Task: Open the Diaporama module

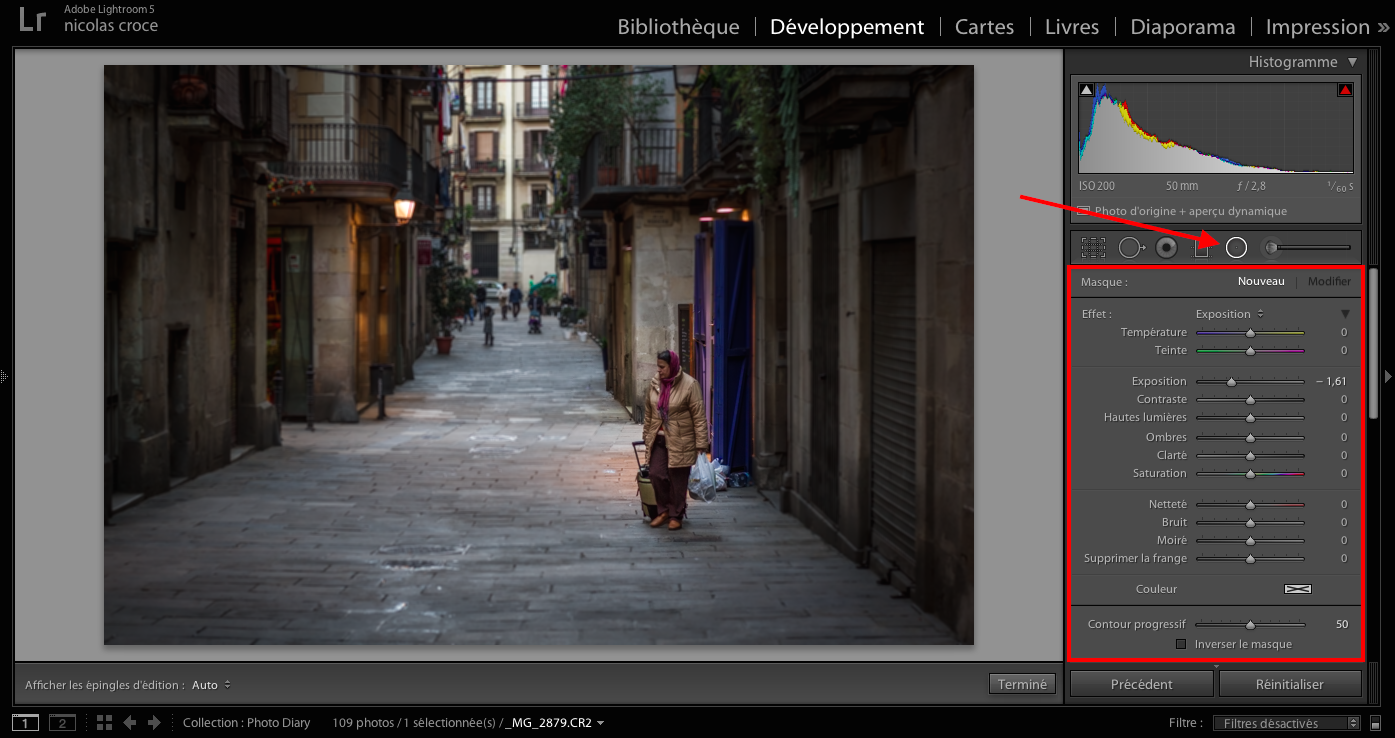Action: click(1182, 27)
